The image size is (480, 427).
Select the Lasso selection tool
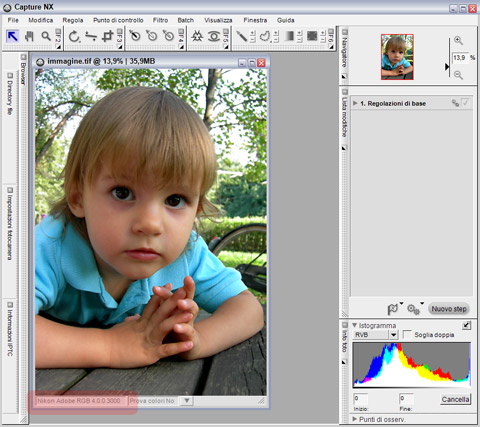pyautogui.click(x=265, y=36)
